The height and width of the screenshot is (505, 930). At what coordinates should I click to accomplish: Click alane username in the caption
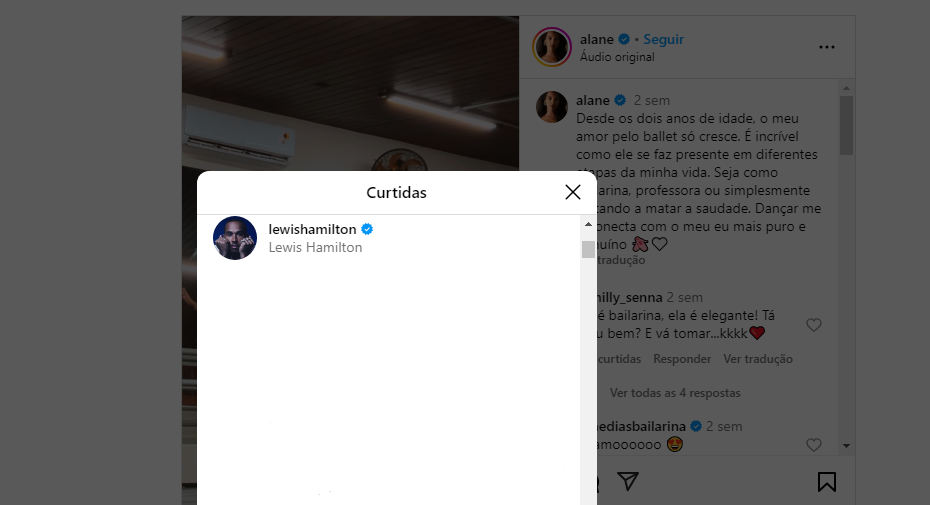[593, 100]
